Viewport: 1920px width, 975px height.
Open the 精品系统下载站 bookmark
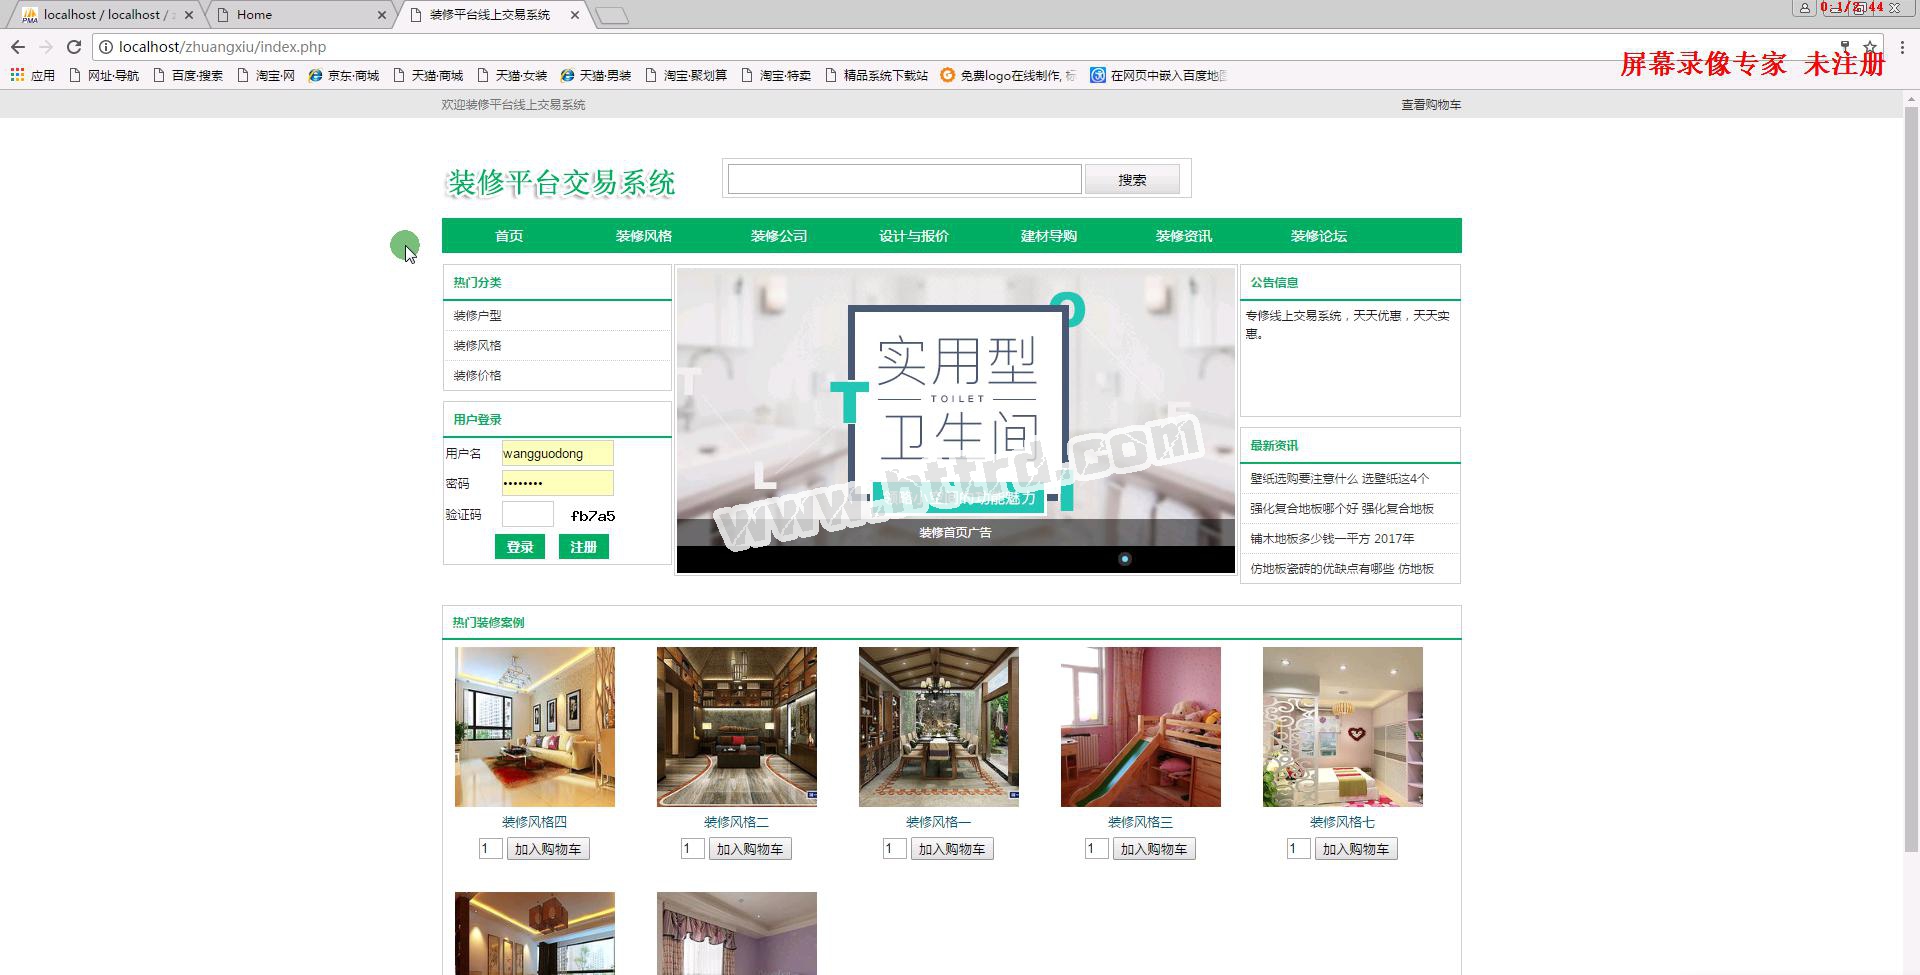coord(876,75)
